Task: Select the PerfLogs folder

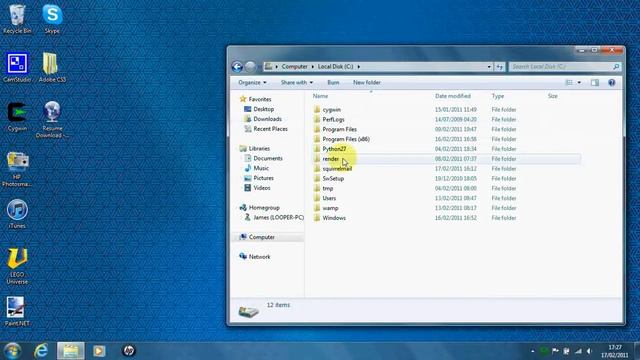Action: click(333, 120)
